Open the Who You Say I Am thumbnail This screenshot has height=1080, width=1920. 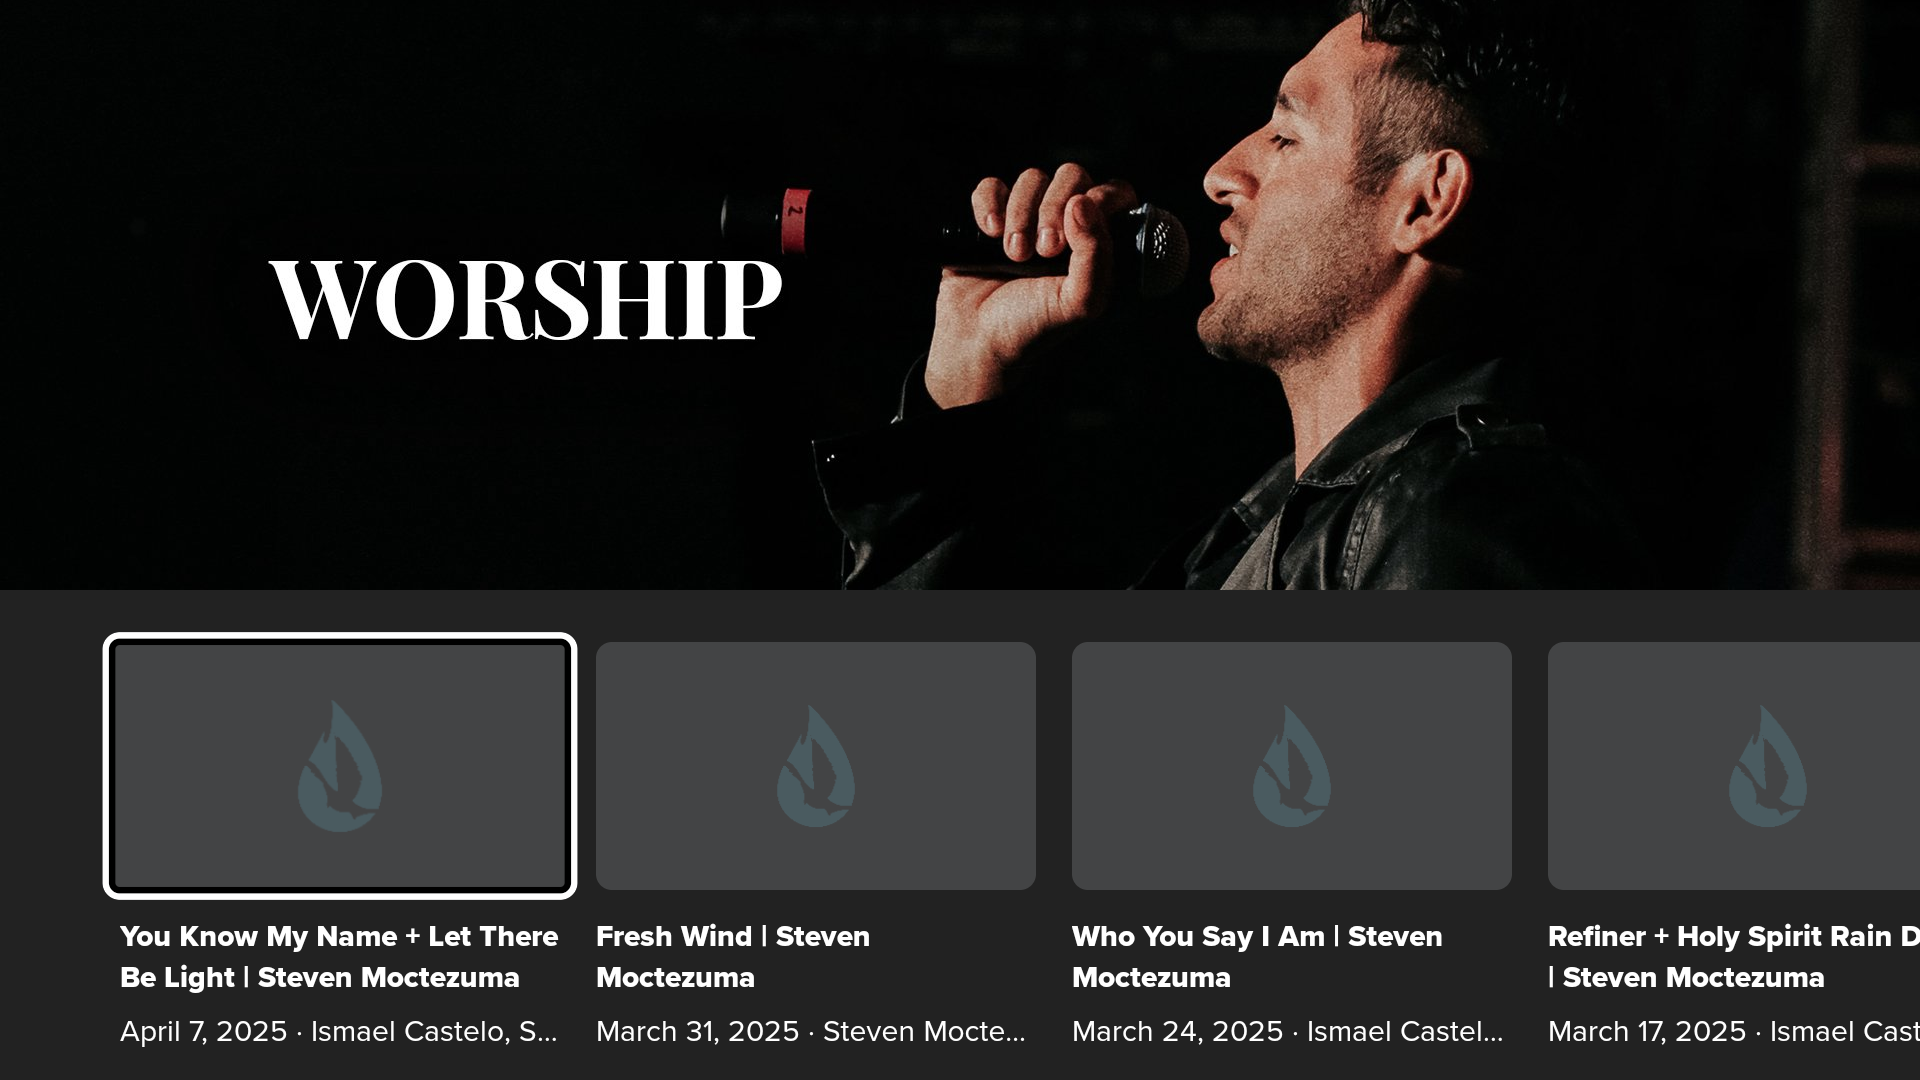[1292, 766]
